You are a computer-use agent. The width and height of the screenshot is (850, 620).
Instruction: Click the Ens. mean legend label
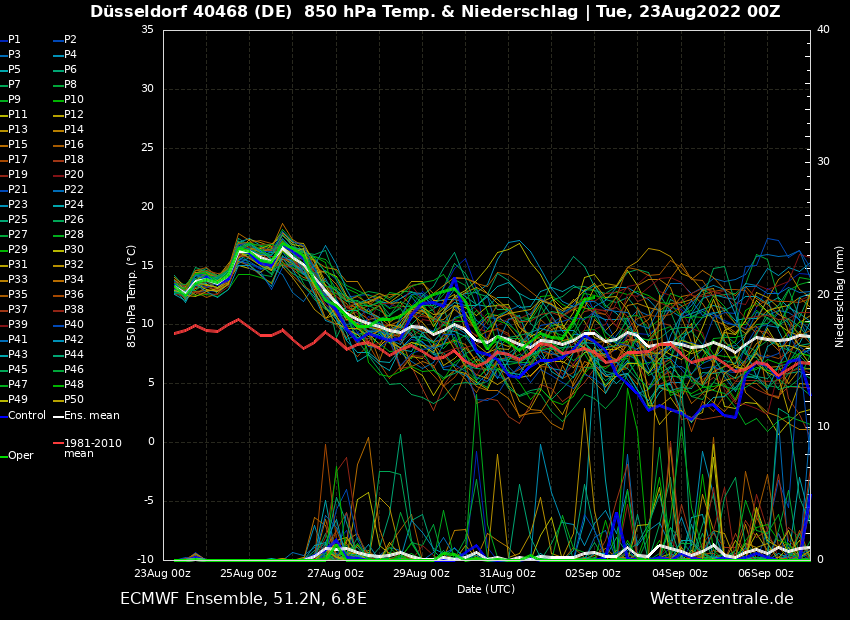91,415
